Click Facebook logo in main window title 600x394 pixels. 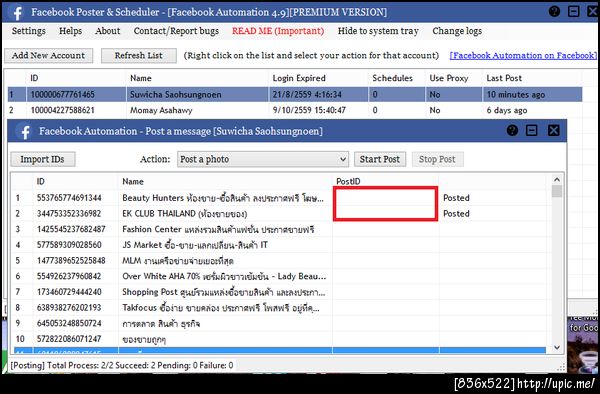click(x=16, y=13)
